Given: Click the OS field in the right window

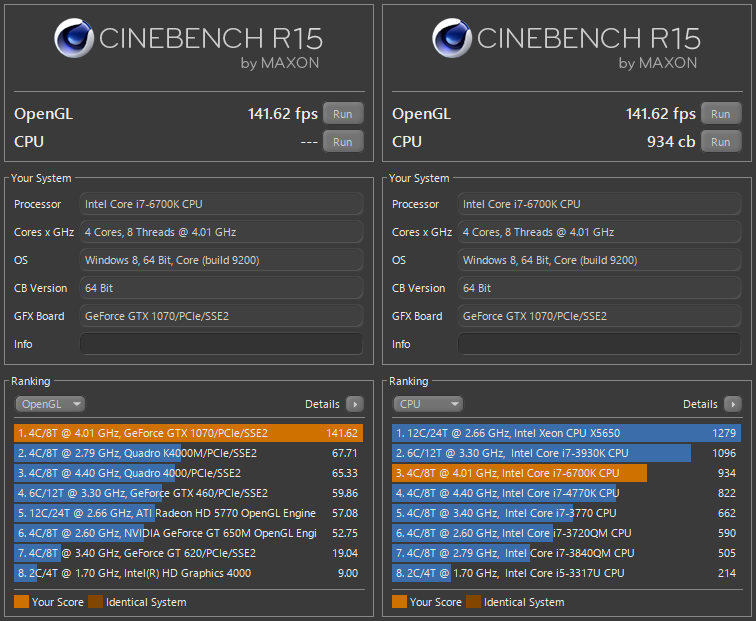Looking at the screenshot, I should [599, 260].
